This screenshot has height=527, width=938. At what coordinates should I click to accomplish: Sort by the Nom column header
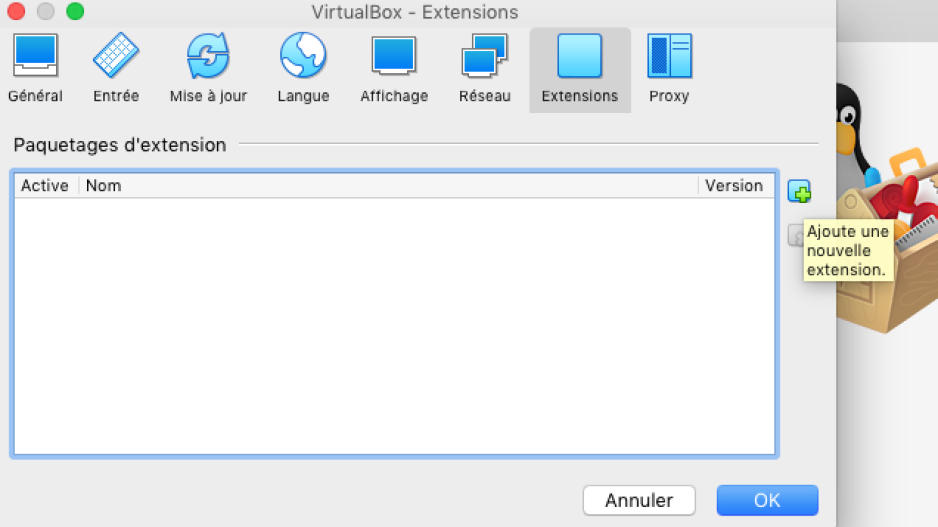pos(388,186)
